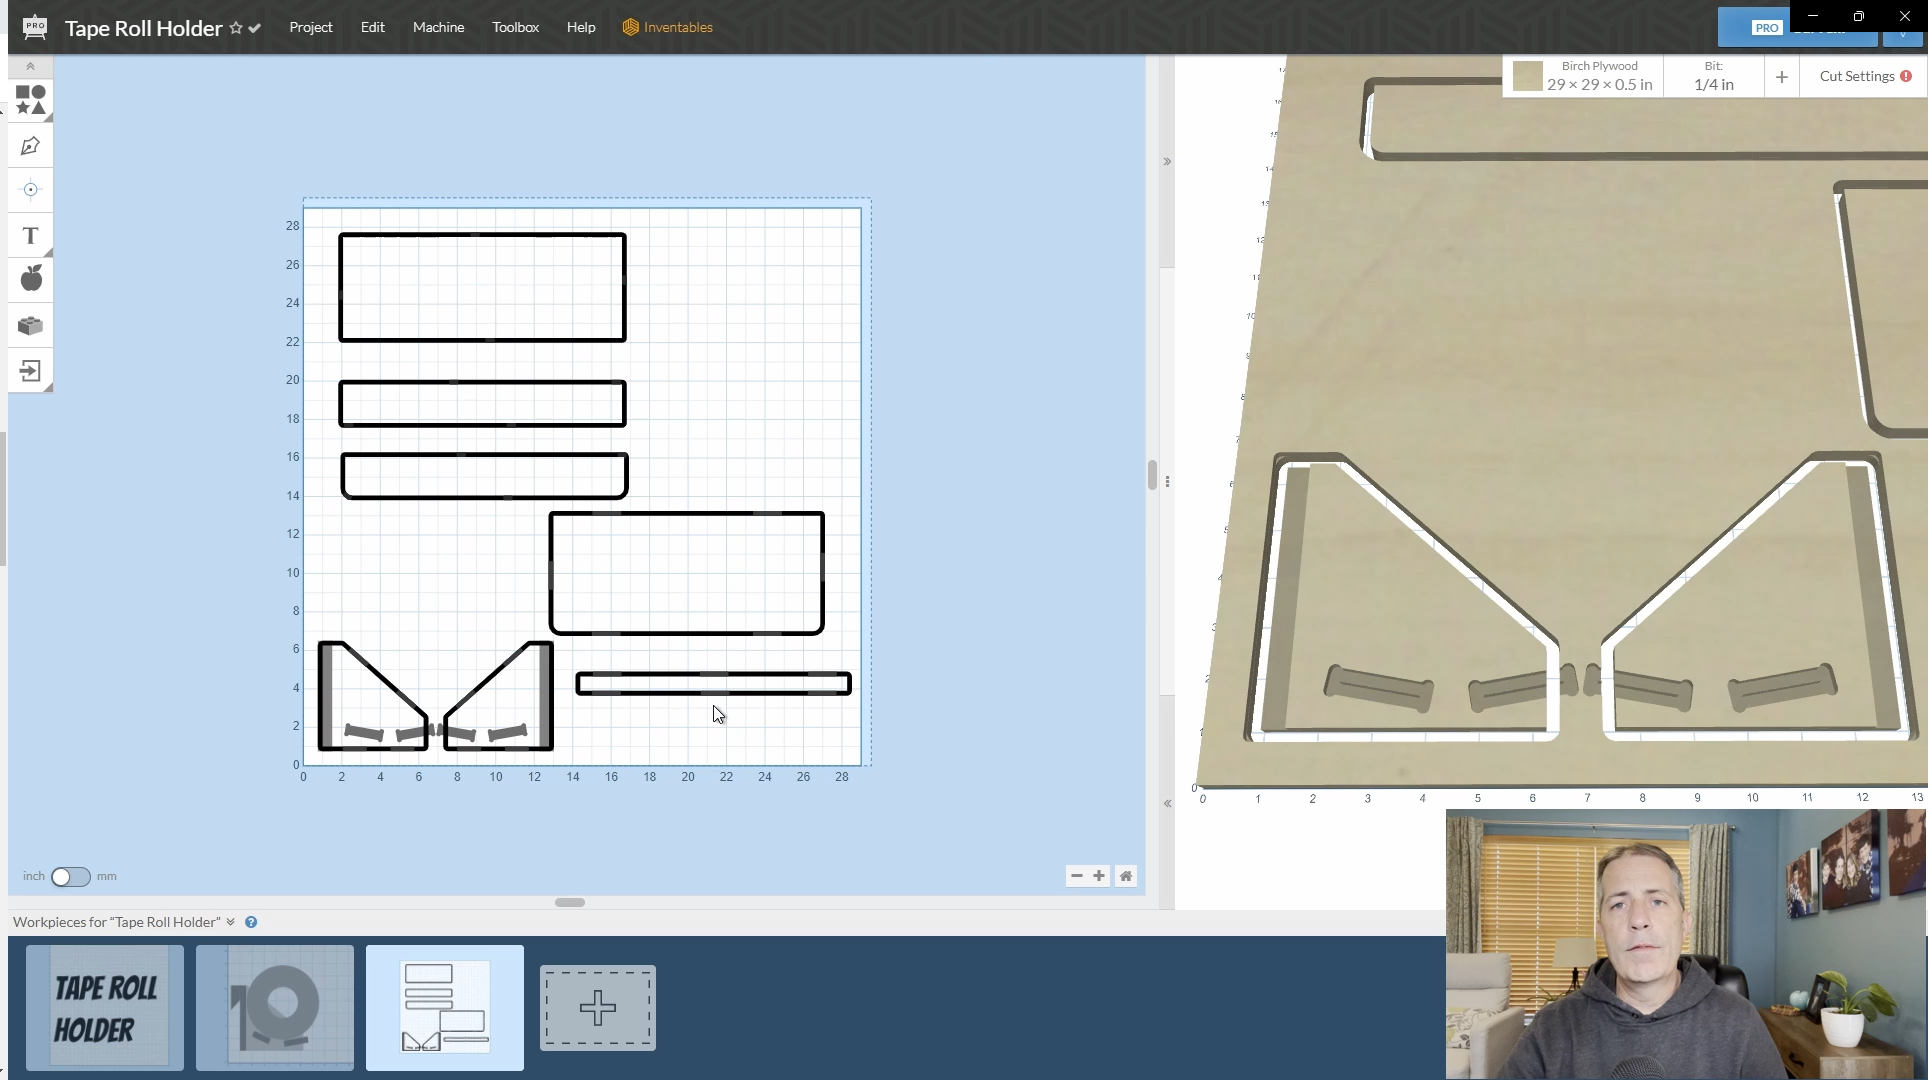
Task: Toggle units between inch and mm
Action: pos(70,877)
